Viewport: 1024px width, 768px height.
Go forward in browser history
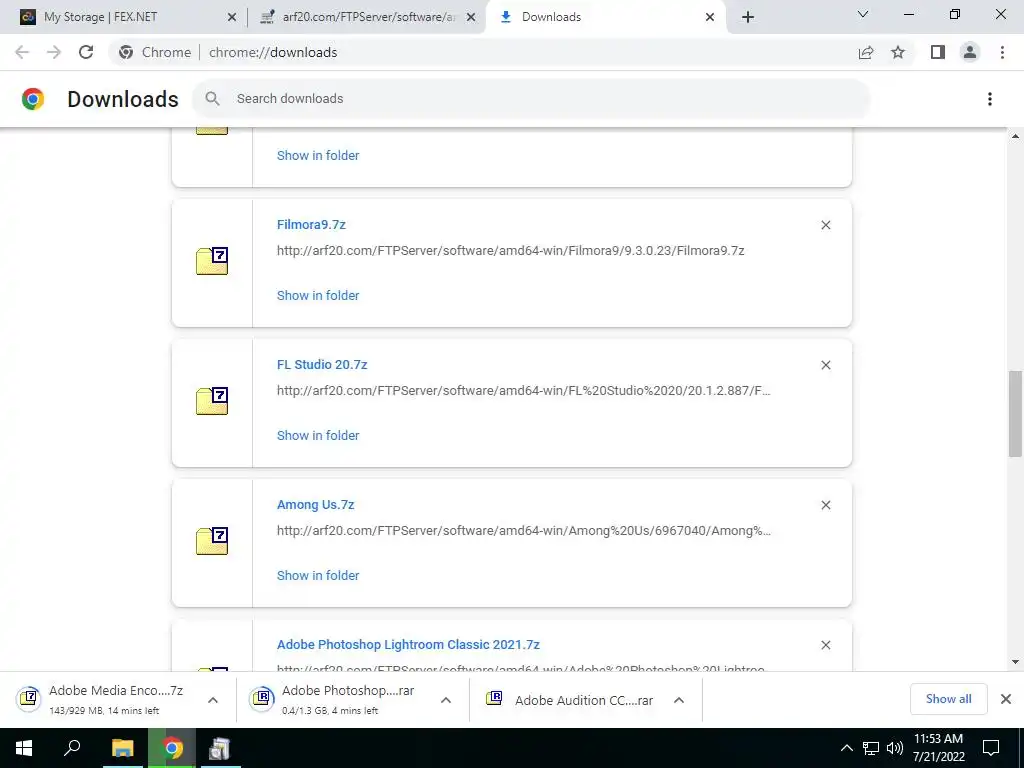click(x=54, y=52)
